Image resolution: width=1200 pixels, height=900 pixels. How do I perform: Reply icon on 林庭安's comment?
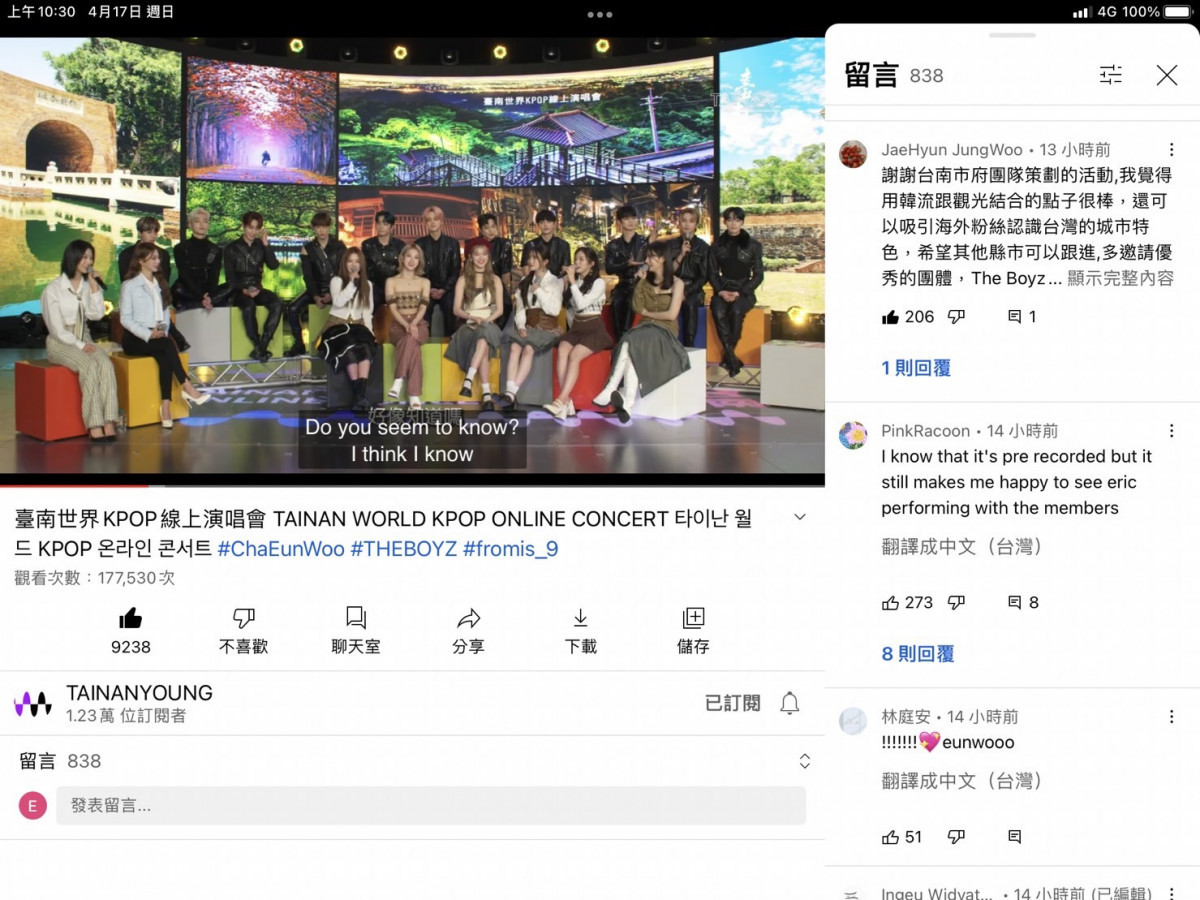(x=1015, y=837)
